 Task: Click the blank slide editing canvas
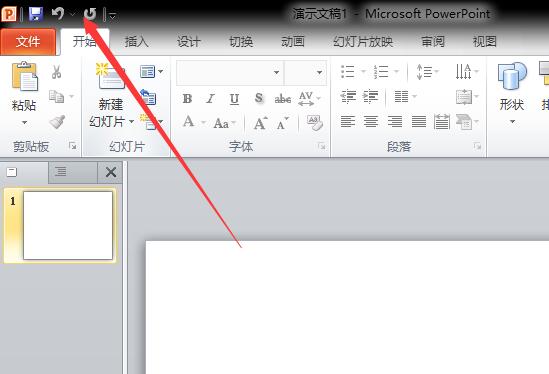(347, 307)
